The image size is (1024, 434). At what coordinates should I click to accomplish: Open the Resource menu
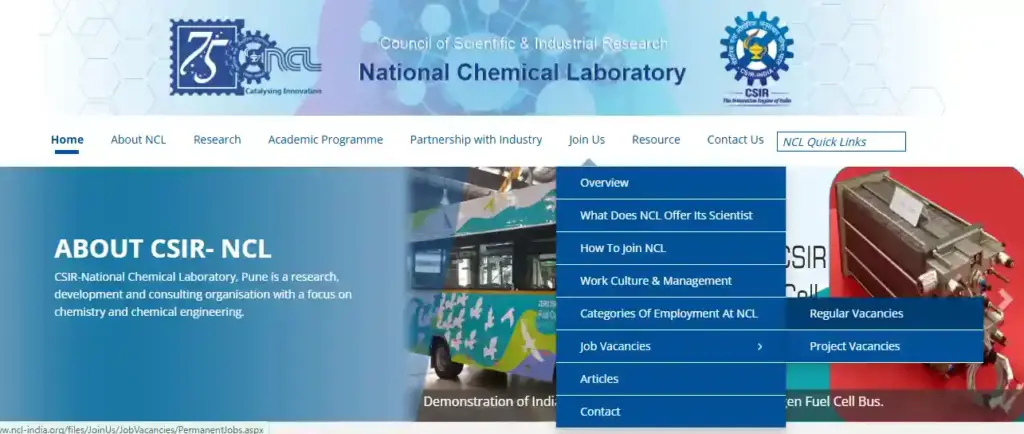coord(656,140)
